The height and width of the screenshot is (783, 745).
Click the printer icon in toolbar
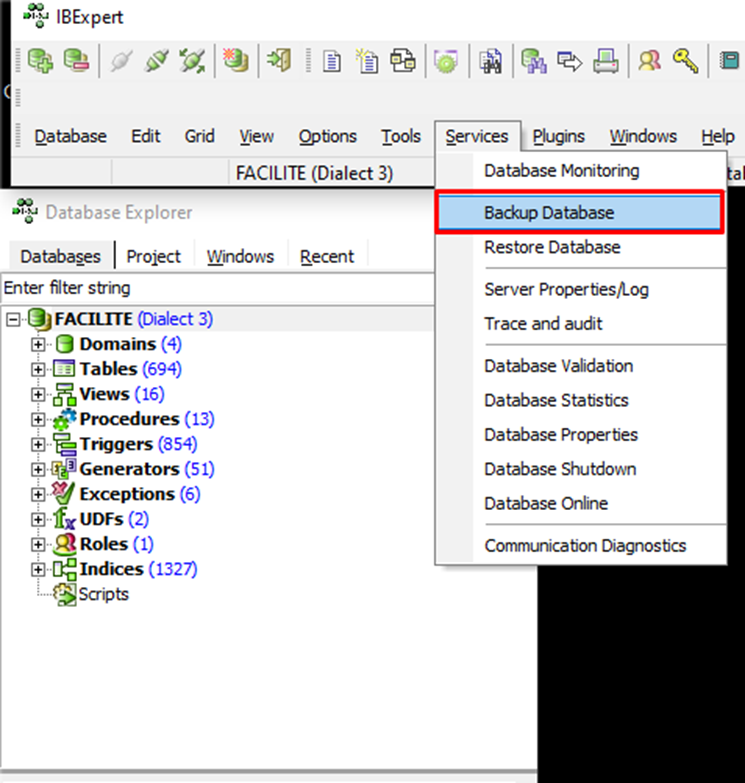point(605,62)
